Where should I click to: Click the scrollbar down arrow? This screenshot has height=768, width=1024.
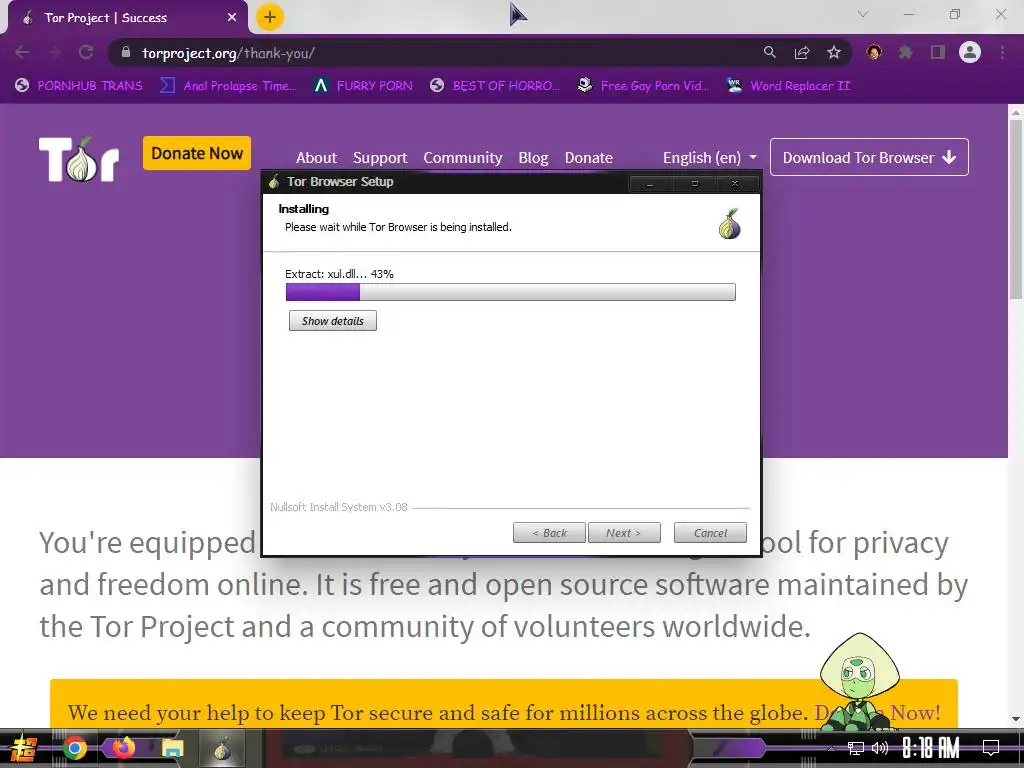pos(1016,719)
